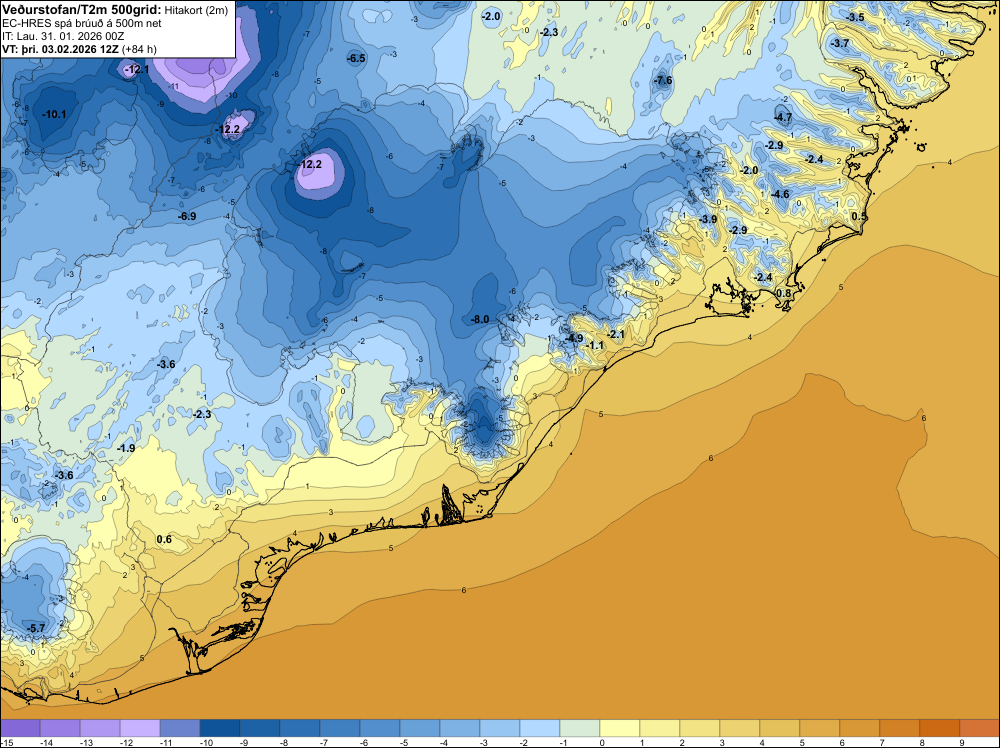The width and height of the screenshot is (1000, 748).
Task: Click the init time 'IT: Lau. 31. 01. 2026 00Z'
Action: click(x=63, y=36)
